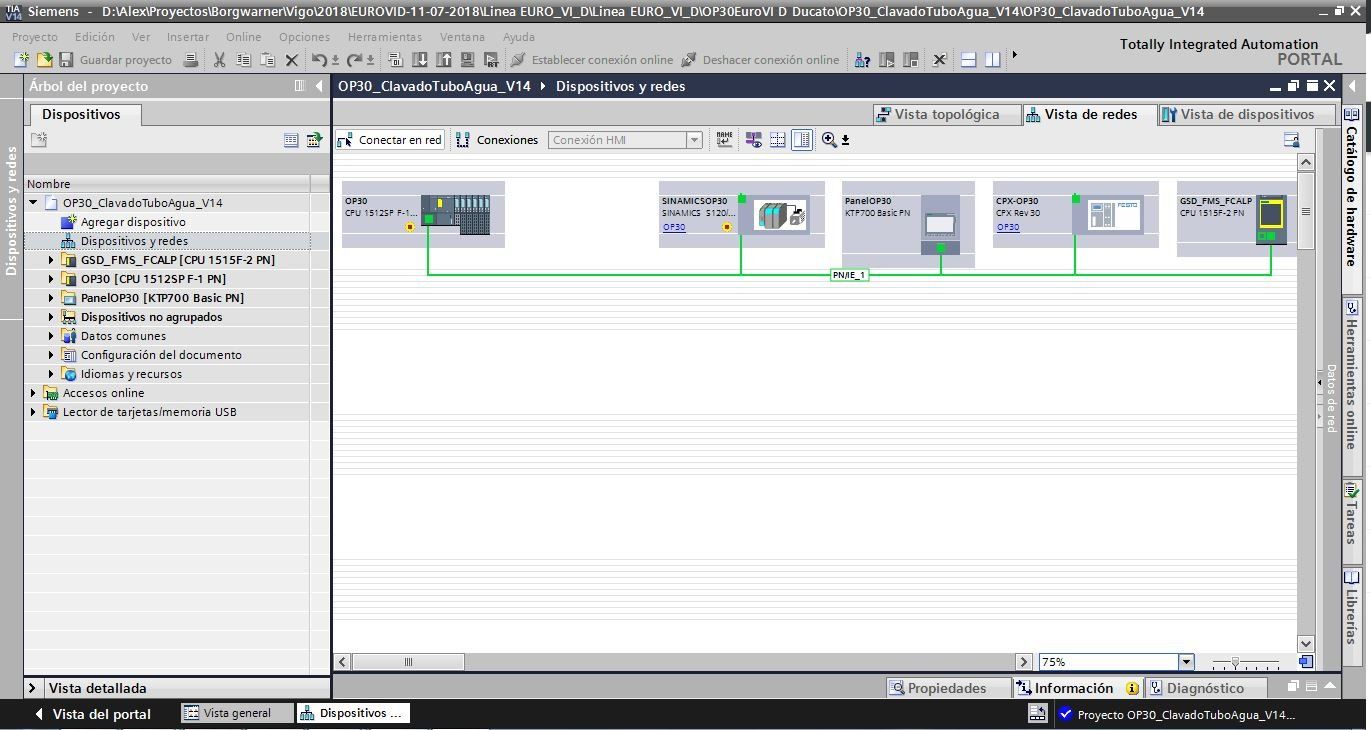Click the Open project icon
This screenshot has width=1371, height=730.
[44, 60]
